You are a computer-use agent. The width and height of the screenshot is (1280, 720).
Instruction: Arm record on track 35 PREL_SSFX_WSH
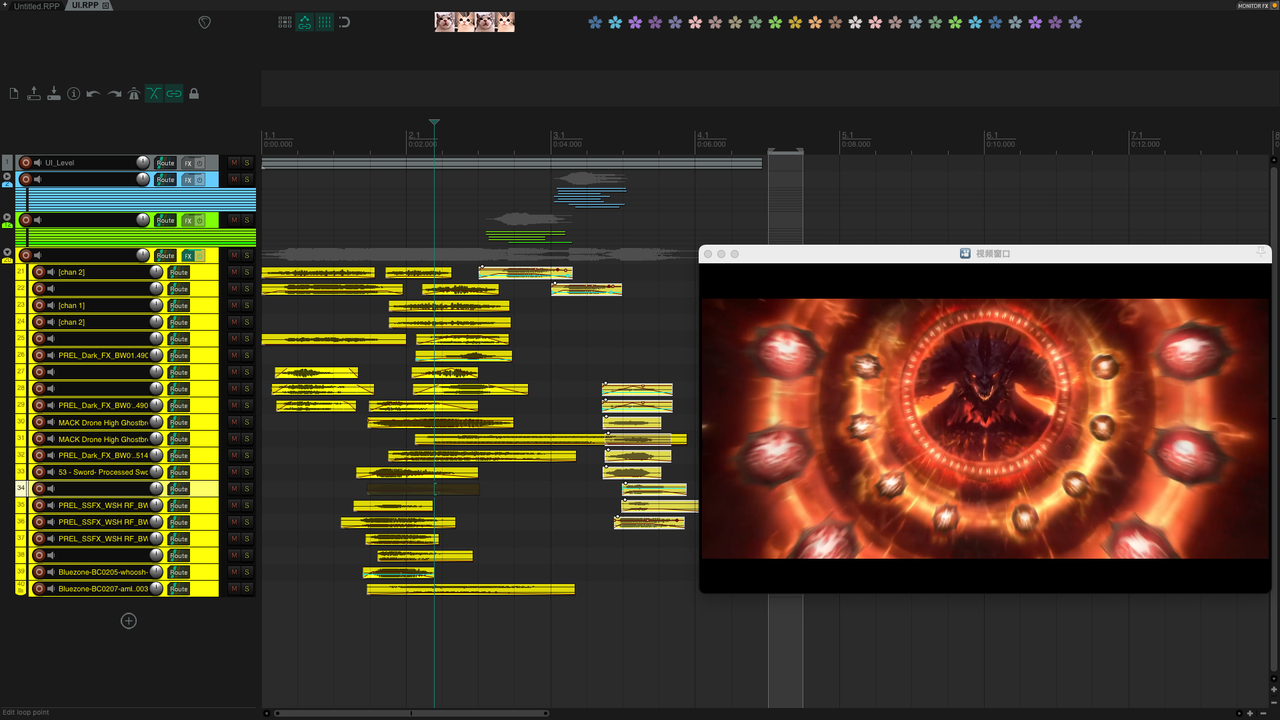click(39, 505)
